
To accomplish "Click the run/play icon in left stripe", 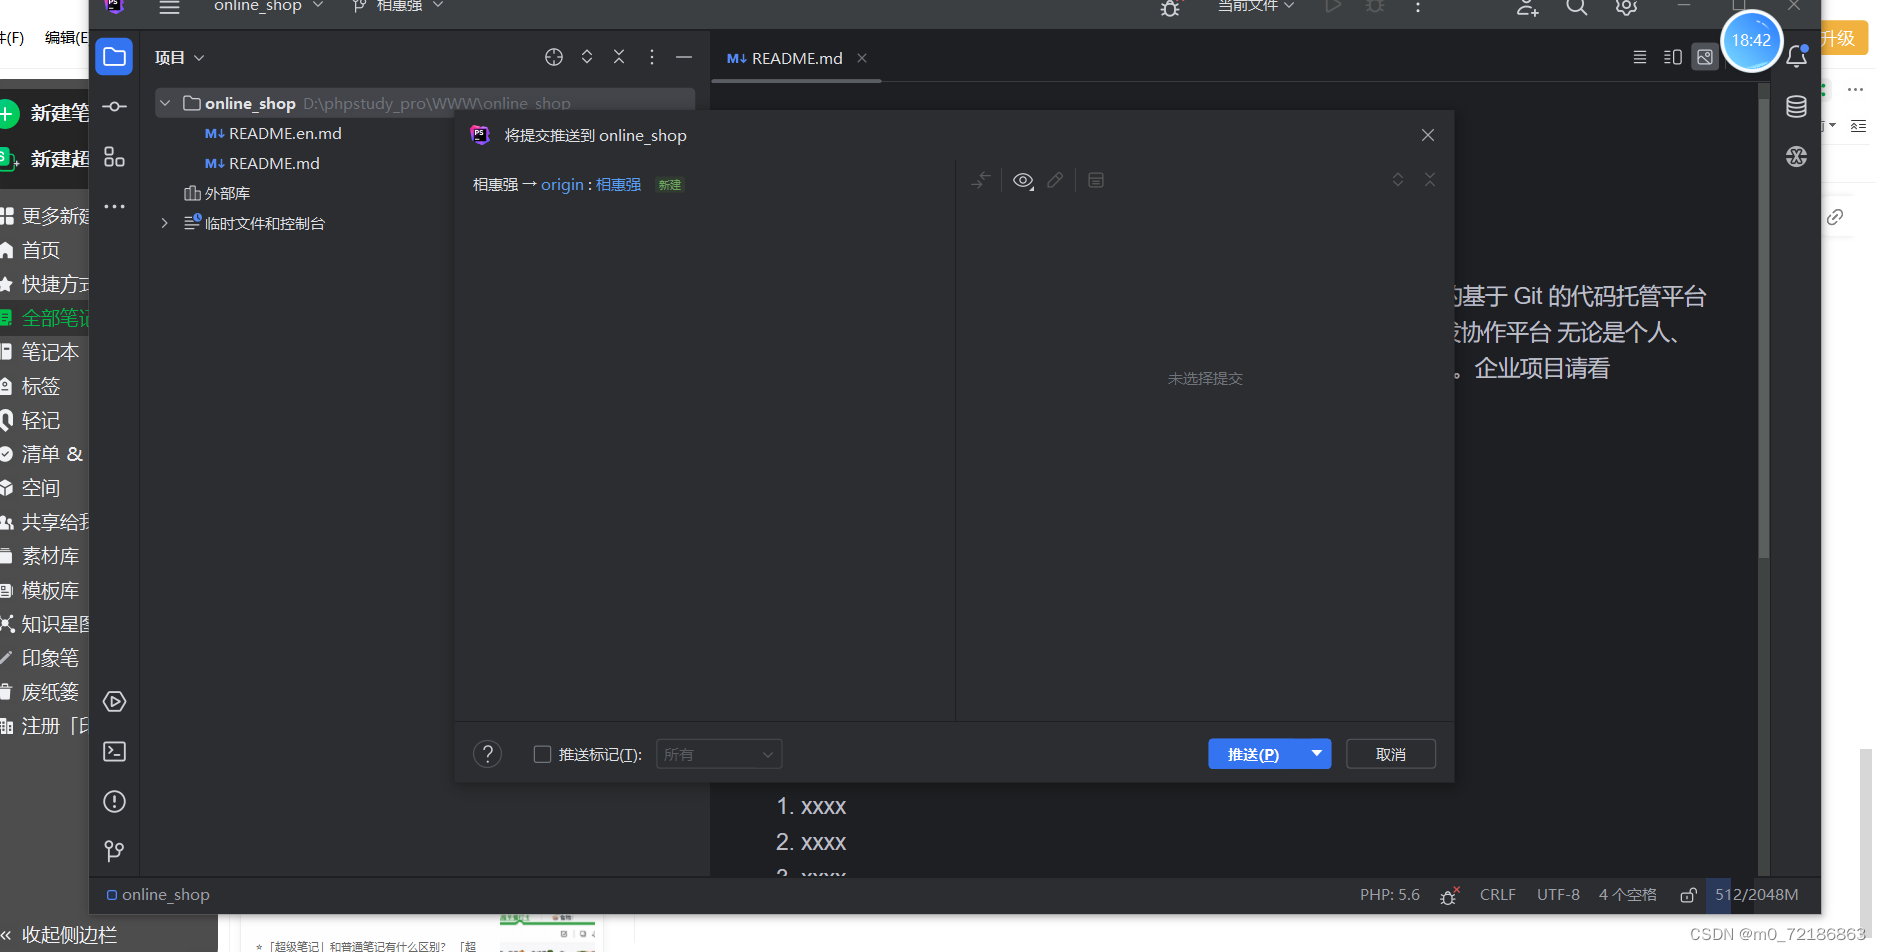I will coord(113,701).
